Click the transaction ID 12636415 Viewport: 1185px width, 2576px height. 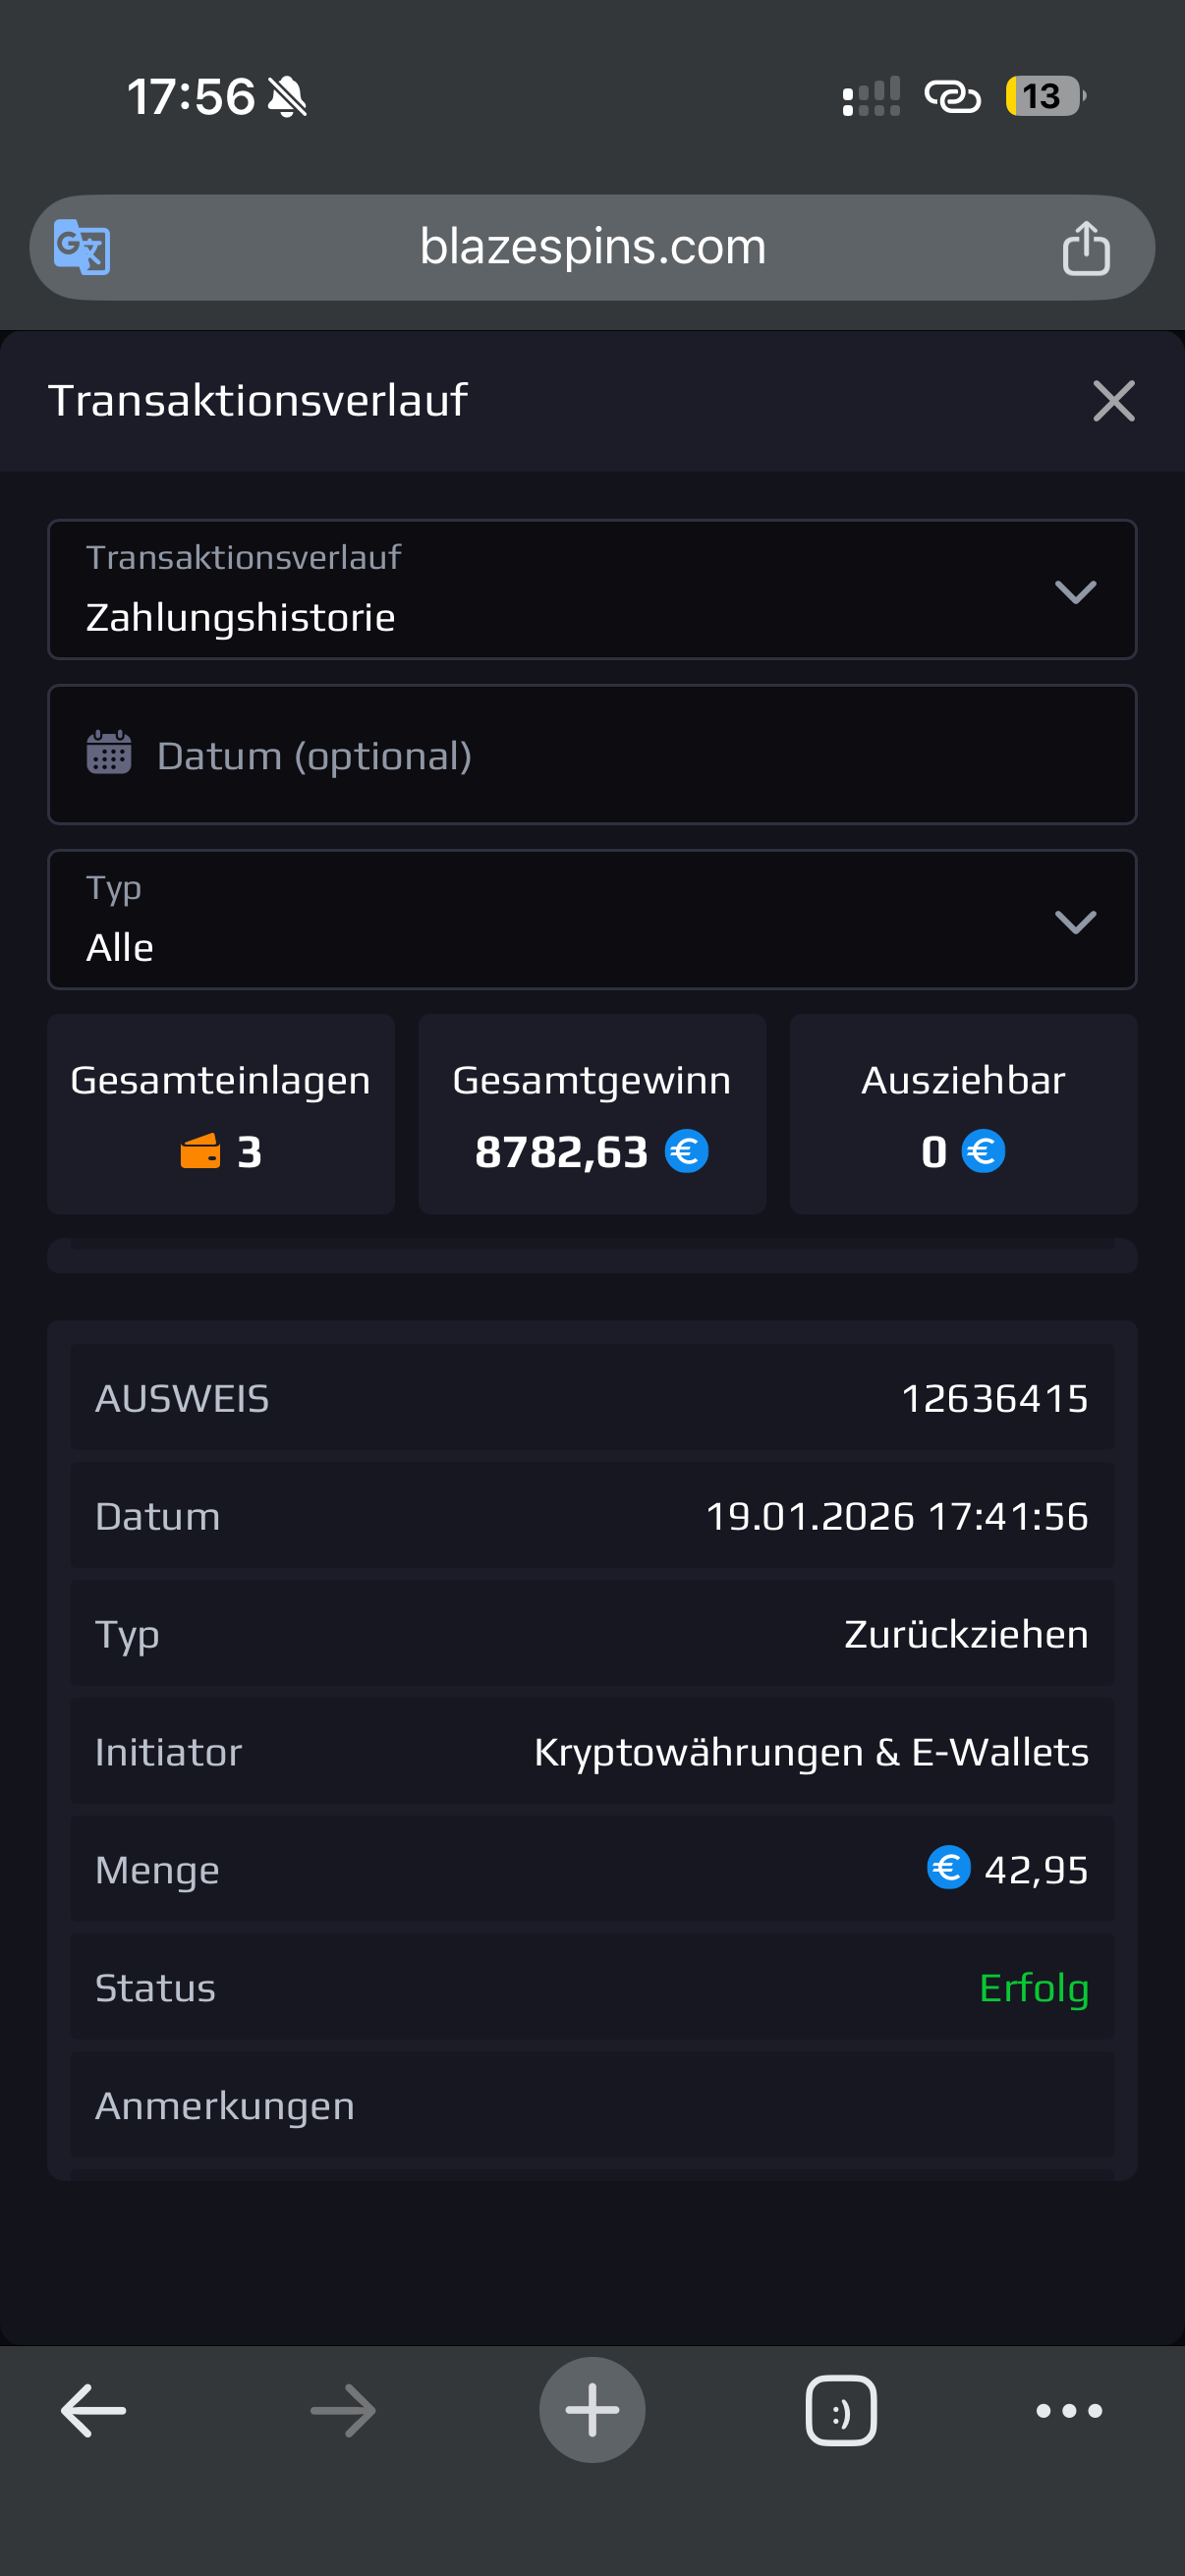994,1398
